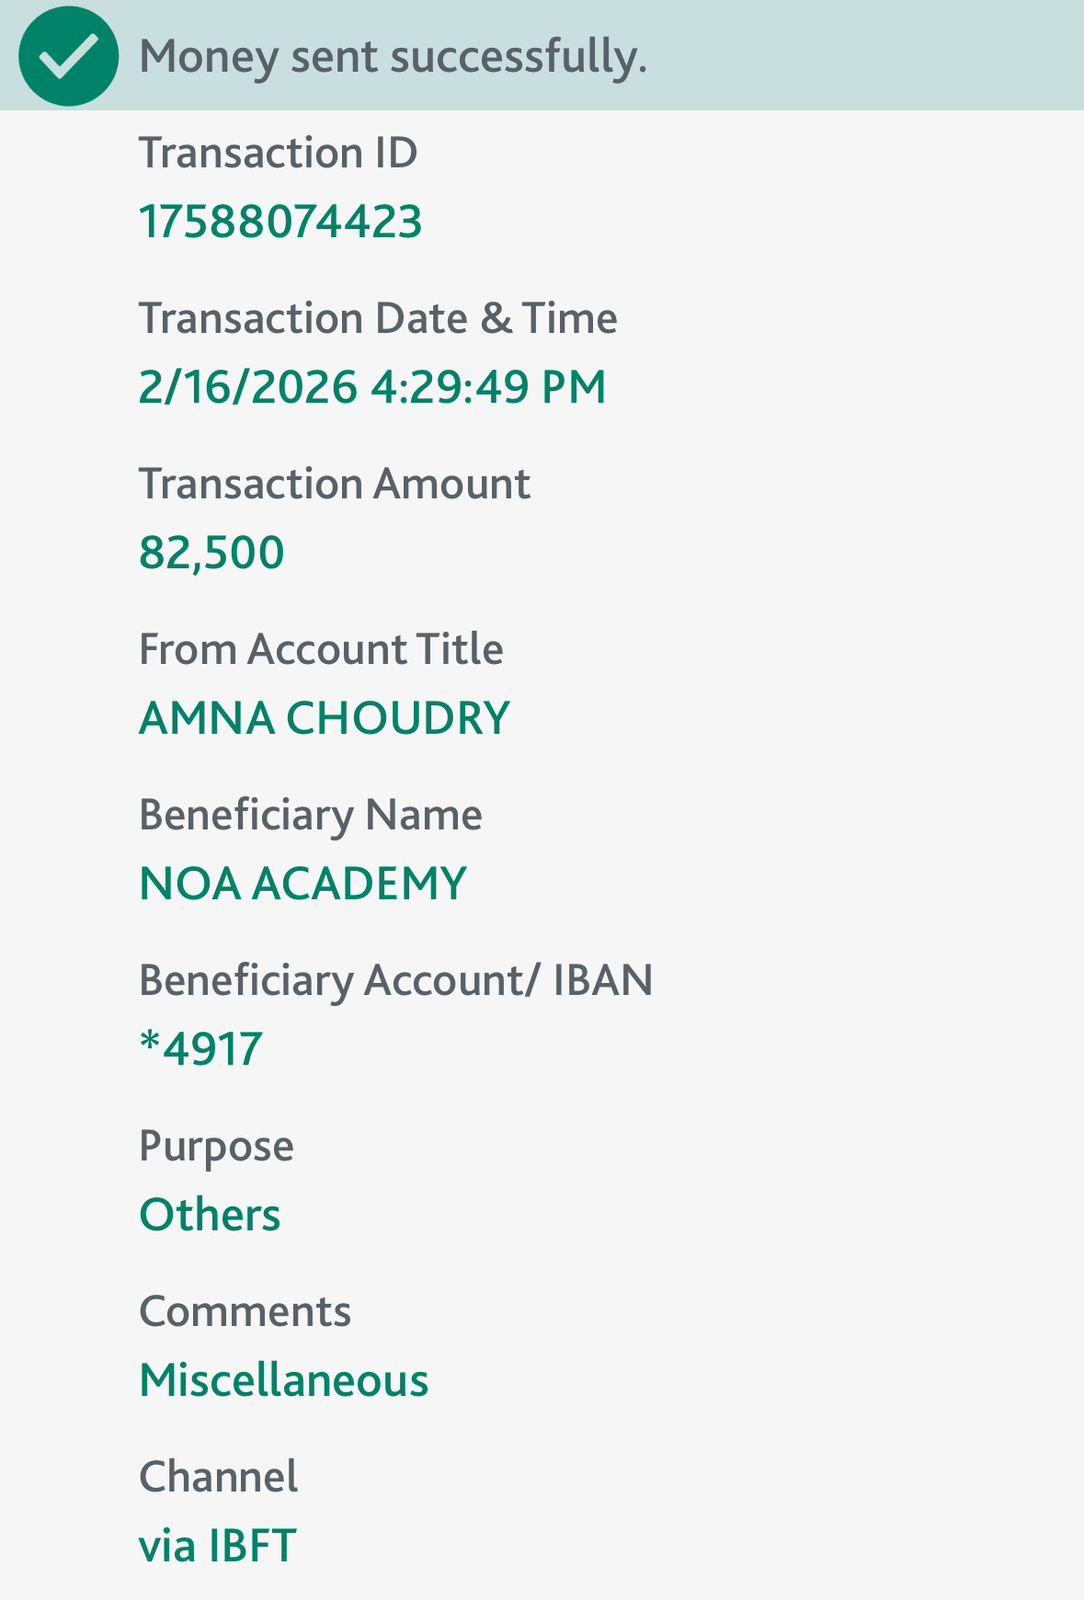Image resolution: width=1084 pixels, height=1600 pixels.
Task: Click the Beneficiary Account/ IBAN label
Action: coord(396,980)
